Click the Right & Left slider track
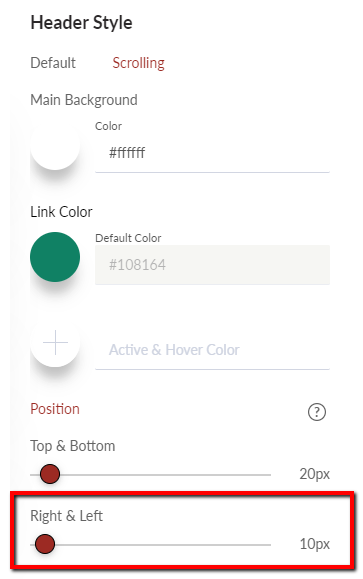 coord(151,544)
